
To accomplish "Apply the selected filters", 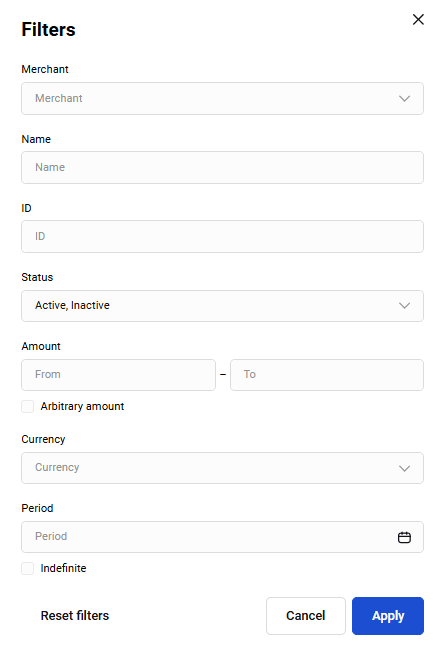I will click(x=388, y=616).
